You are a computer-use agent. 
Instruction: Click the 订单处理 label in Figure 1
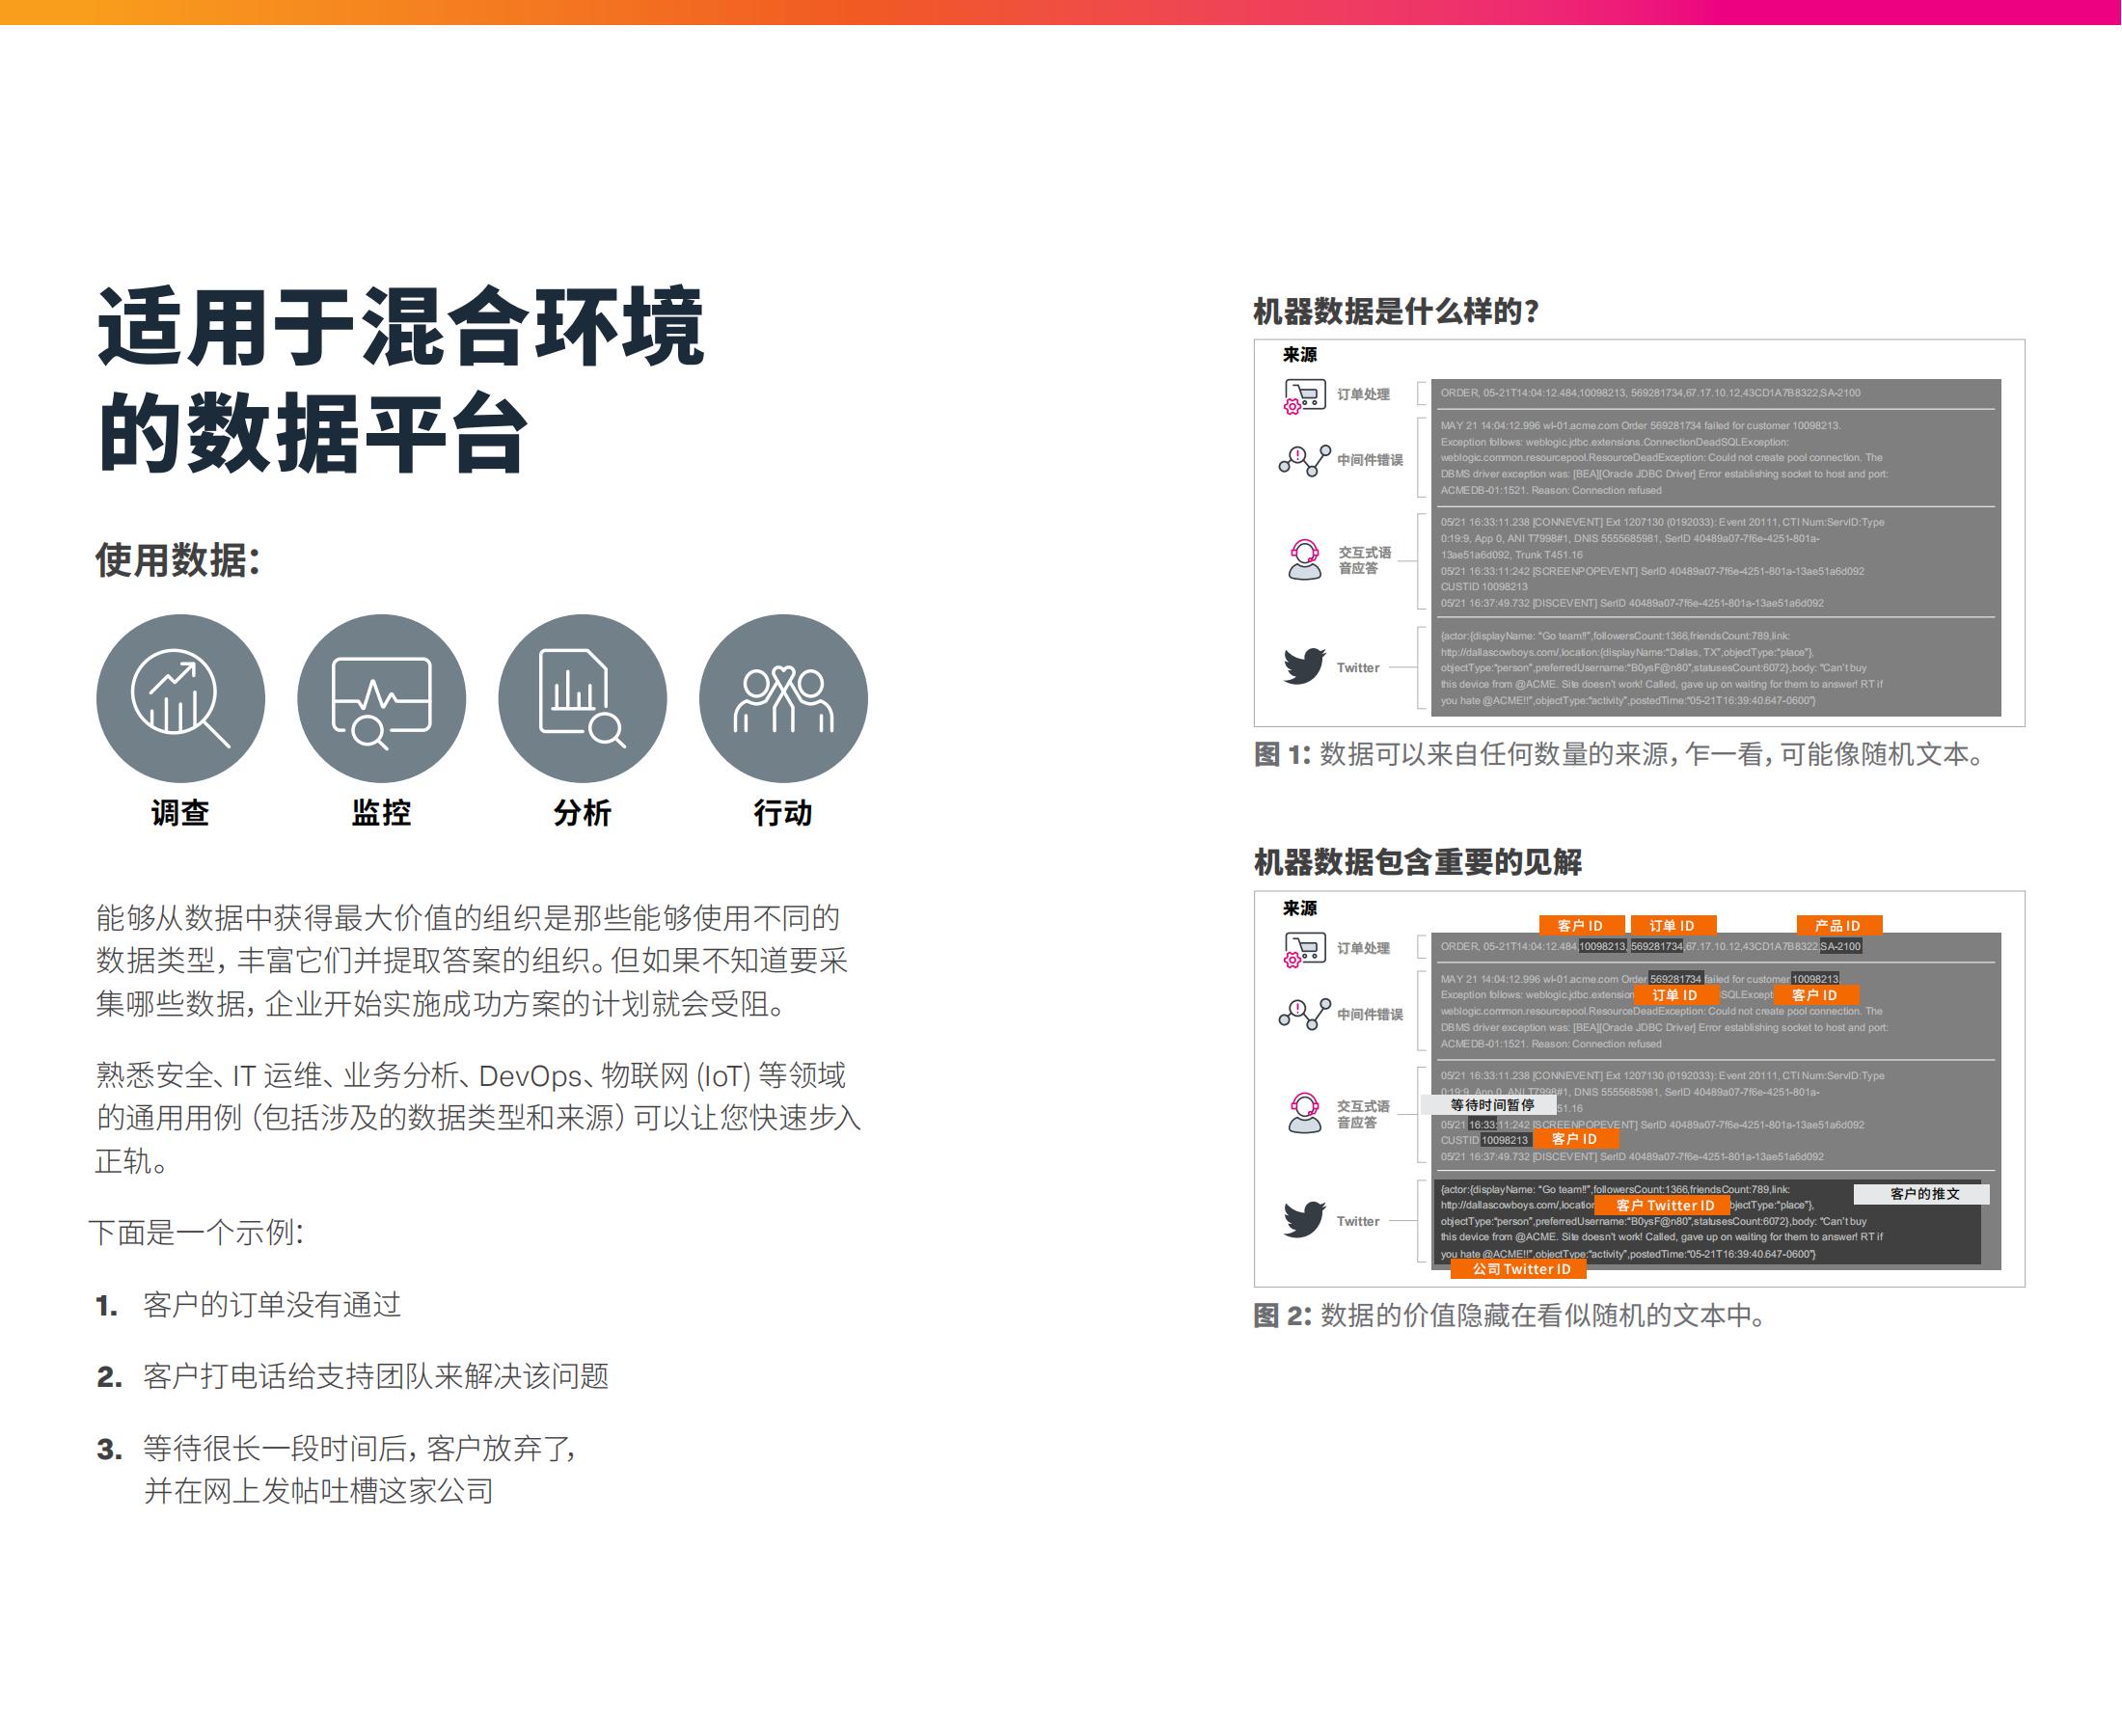[1363, 394]
